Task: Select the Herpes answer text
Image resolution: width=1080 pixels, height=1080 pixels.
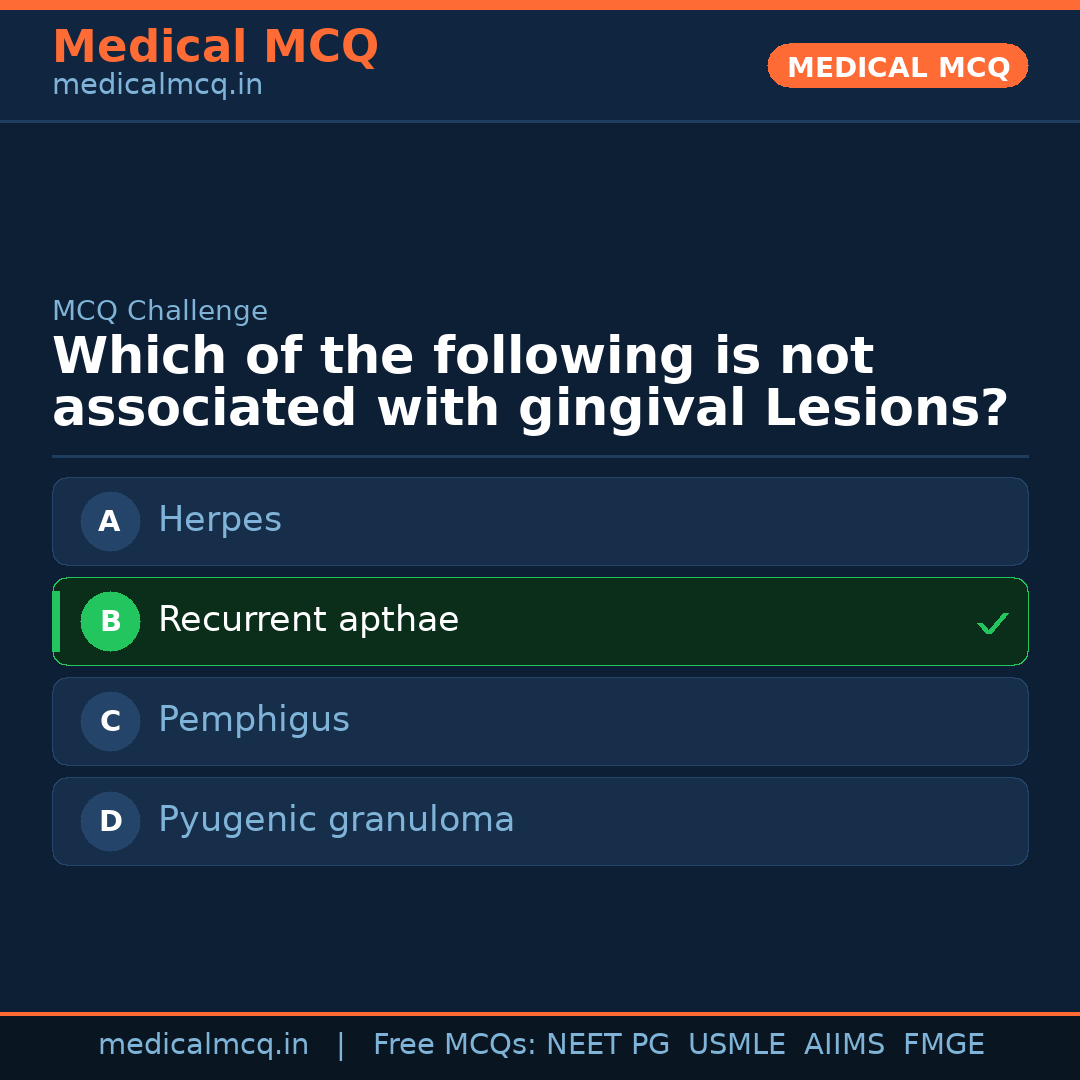Action: (x=220, y=520)
